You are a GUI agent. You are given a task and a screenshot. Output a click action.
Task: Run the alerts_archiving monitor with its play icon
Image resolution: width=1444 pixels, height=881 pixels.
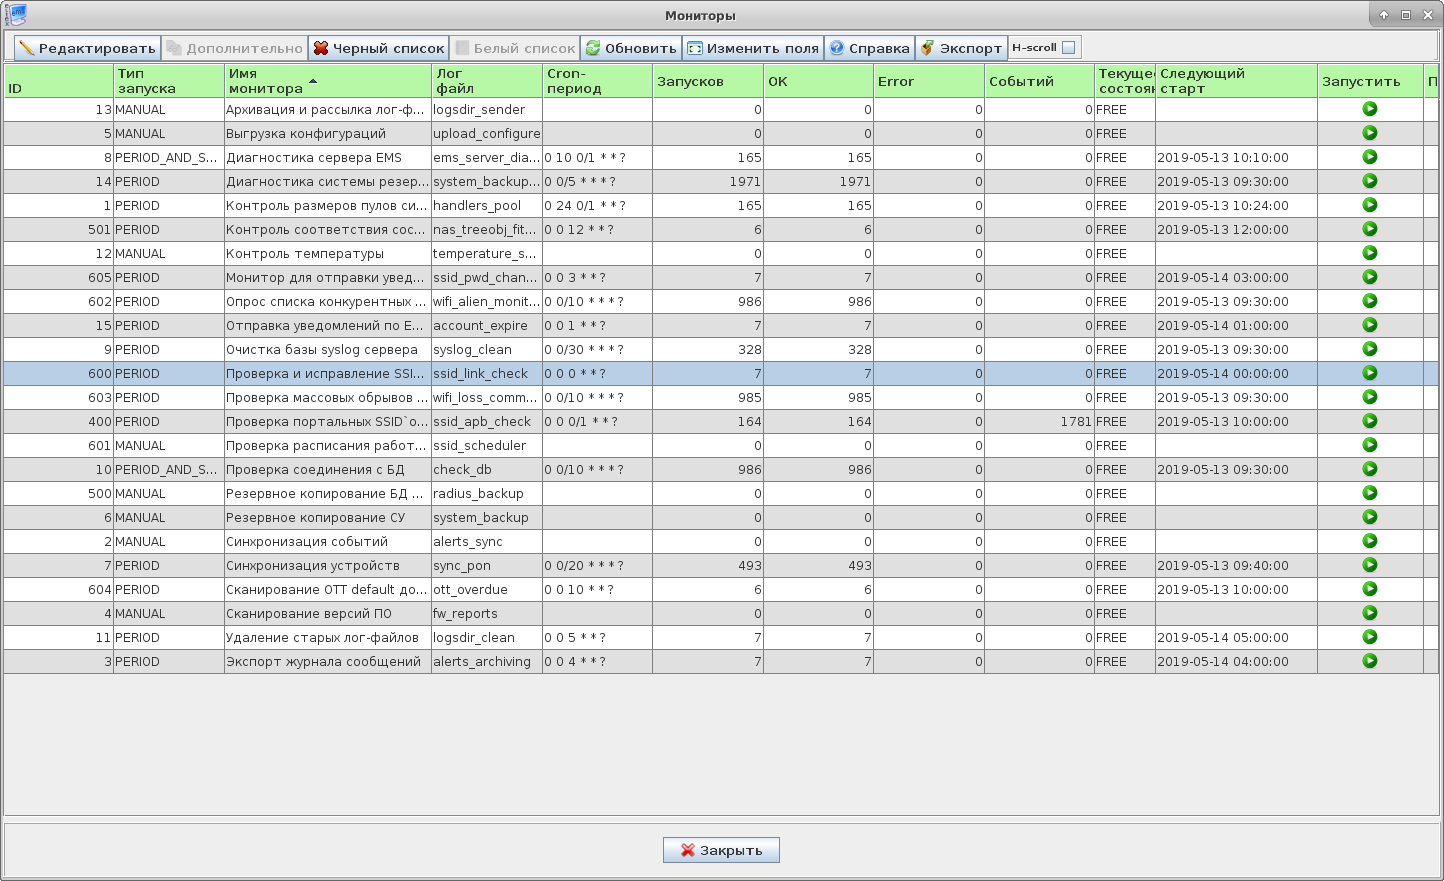click(x=1369, y=661)
